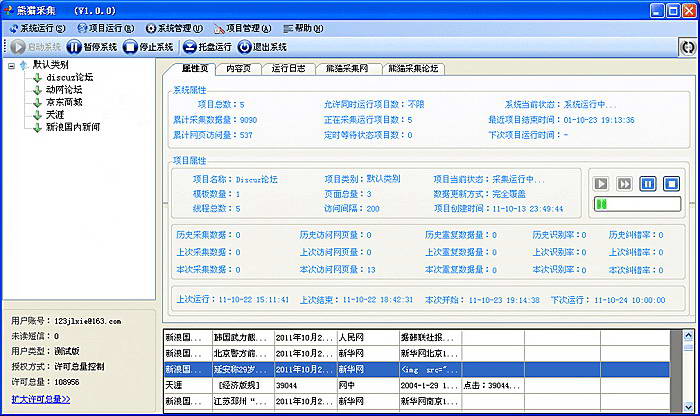This screenshot has width=700, height=416.
Task: Click the data list scroll up arrow
Action: 688,336
